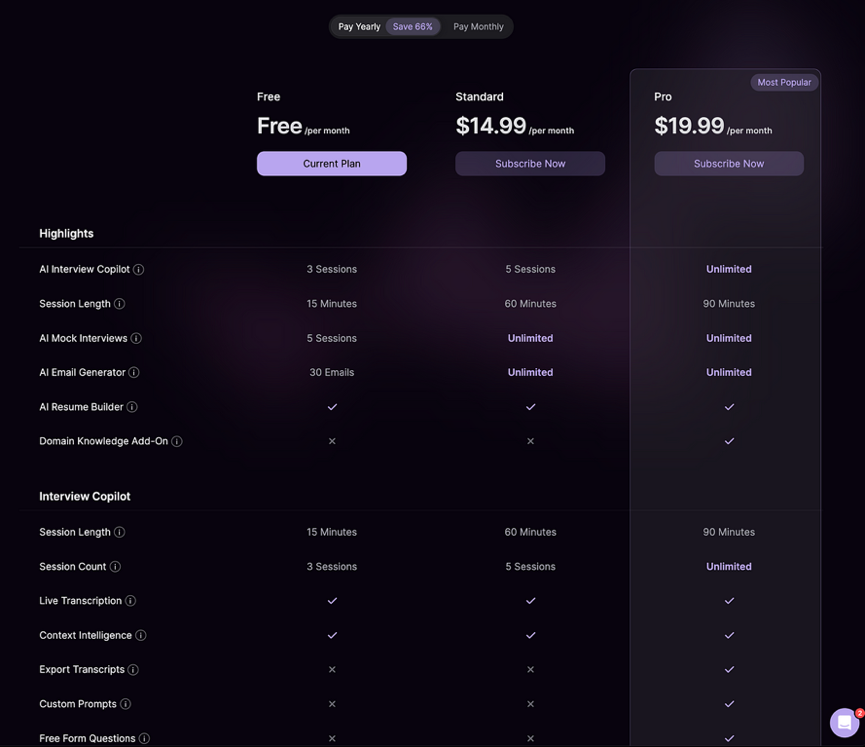Click the Save 66% badge

413,27
